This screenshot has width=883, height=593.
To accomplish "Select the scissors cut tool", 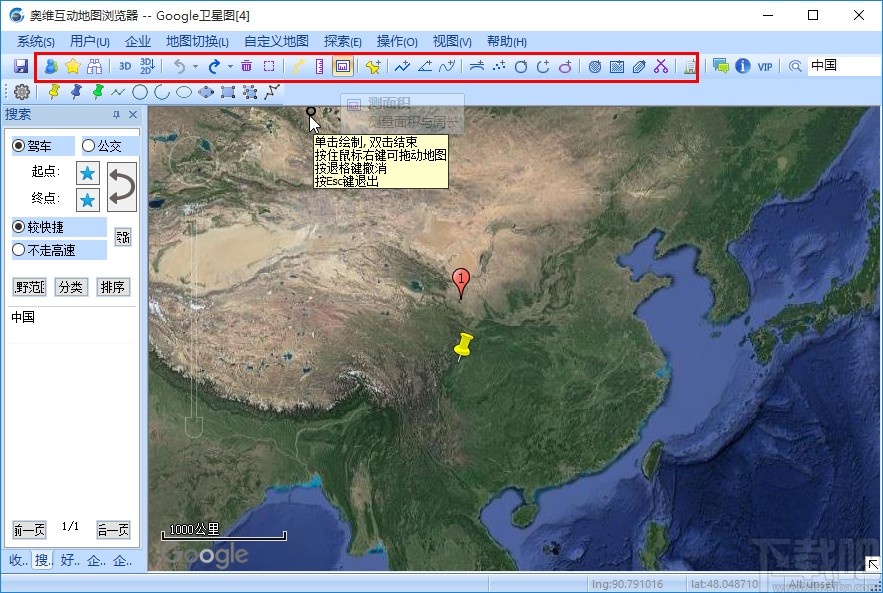I will tap(660, 66).
